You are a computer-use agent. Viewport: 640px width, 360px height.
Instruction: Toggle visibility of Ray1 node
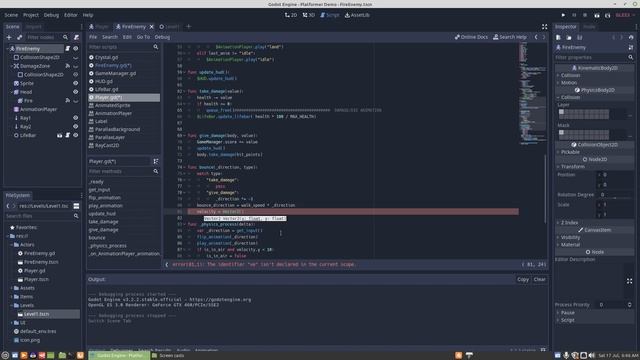click(x=75, y=118)
